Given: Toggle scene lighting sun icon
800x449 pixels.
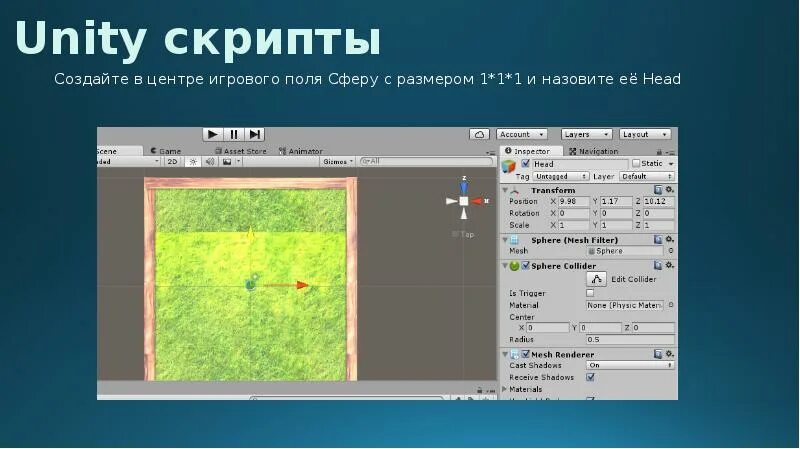Looking at the screenshot, I should point(193,161).
